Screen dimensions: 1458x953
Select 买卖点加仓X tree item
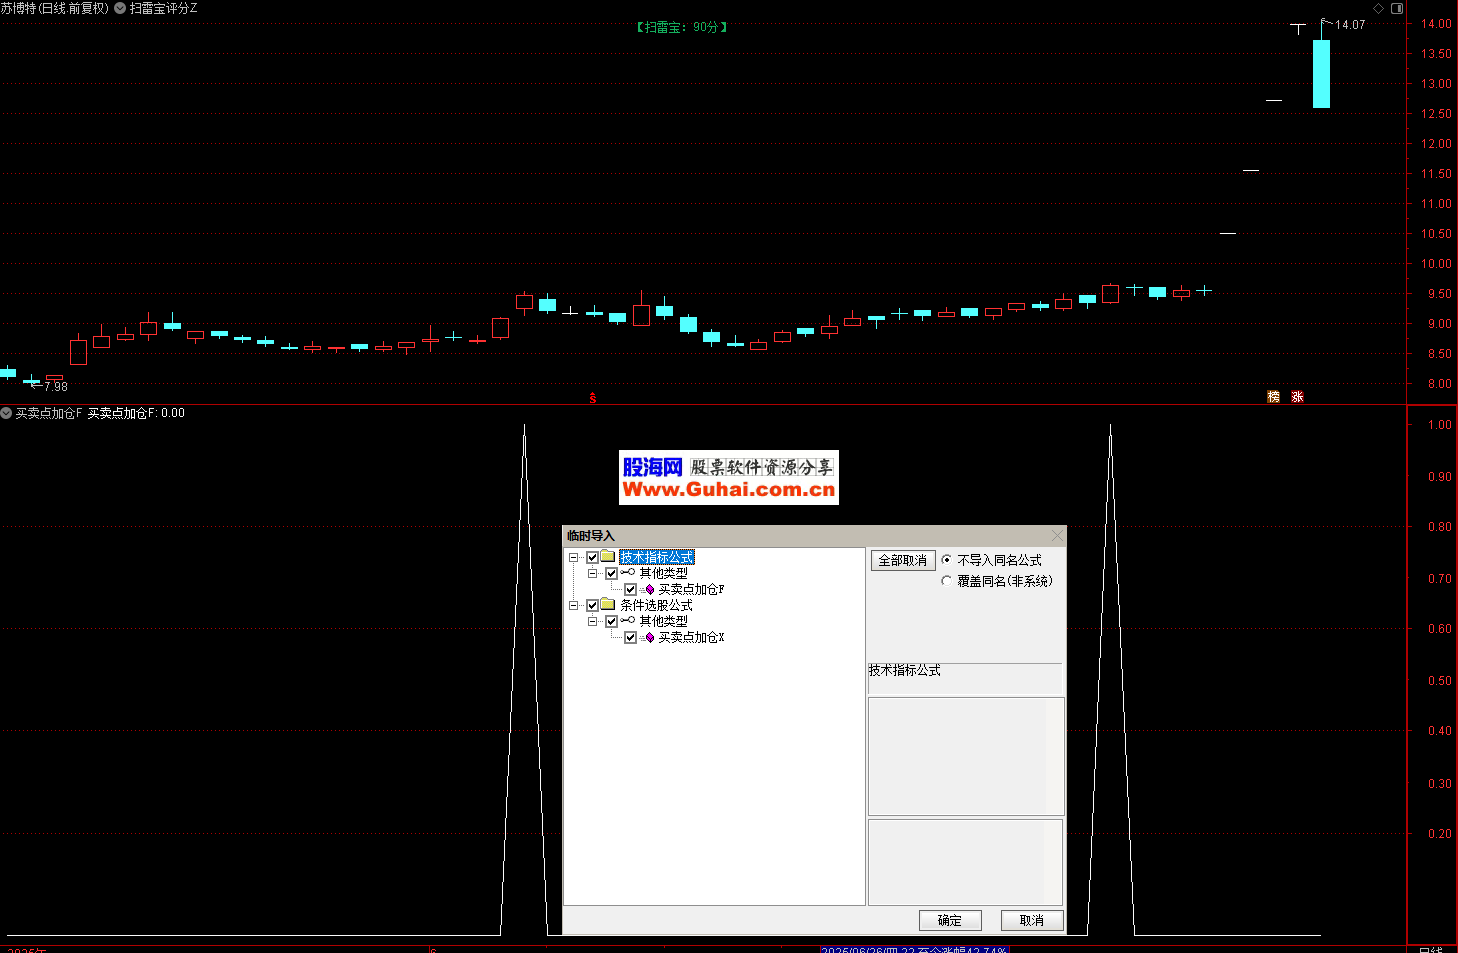point(691,638)
